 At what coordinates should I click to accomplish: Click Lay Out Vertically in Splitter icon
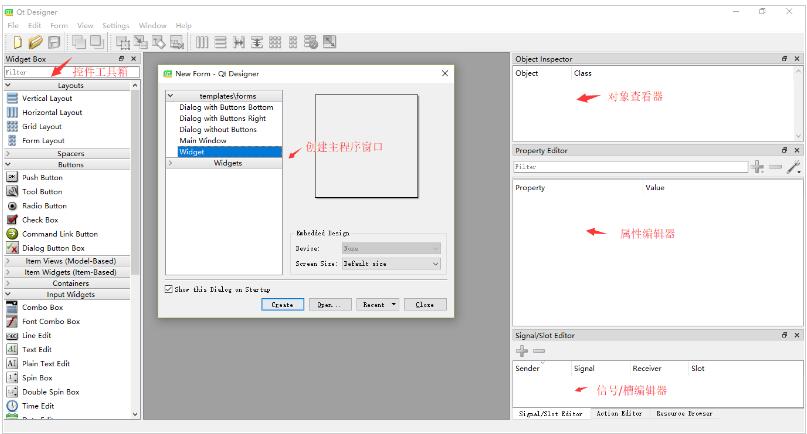[257, 42]
